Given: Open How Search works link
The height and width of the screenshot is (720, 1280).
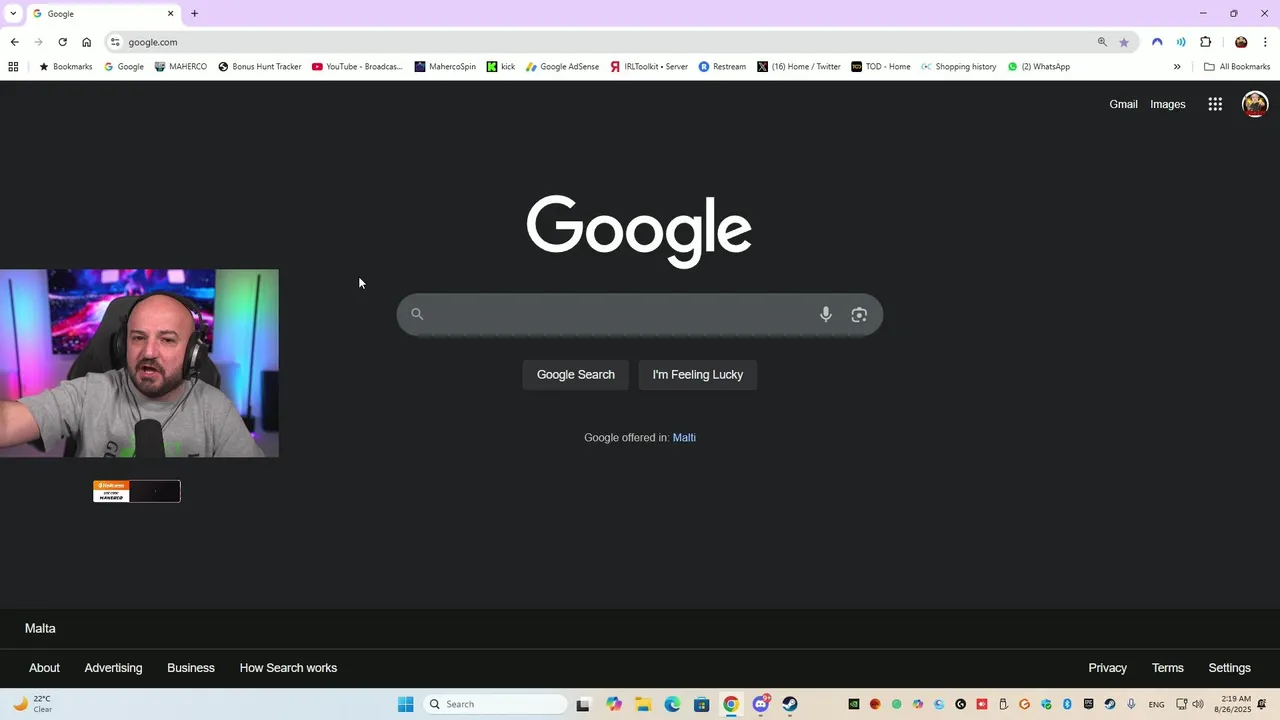Looking at the screenshot, I should pyautogui.click(x=288, y=668).
